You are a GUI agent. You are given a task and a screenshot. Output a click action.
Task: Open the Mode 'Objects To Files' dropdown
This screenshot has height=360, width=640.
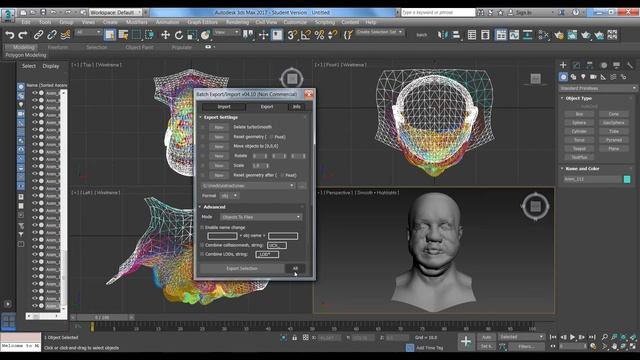(261, 217)
